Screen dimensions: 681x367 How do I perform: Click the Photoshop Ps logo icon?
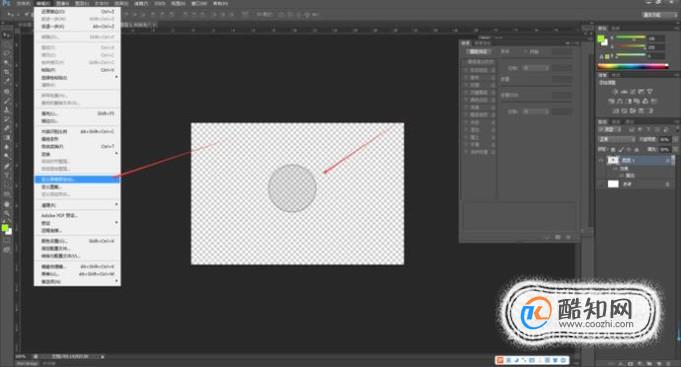(x=6, y=3)
